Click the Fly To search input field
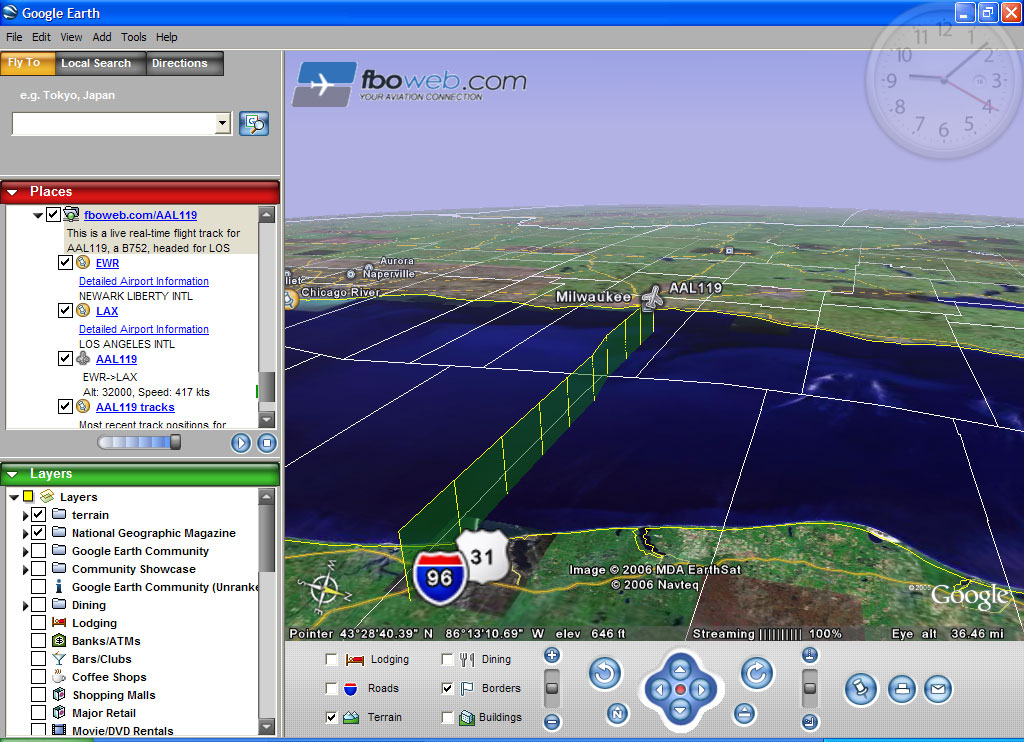 (x=114, y=123)
